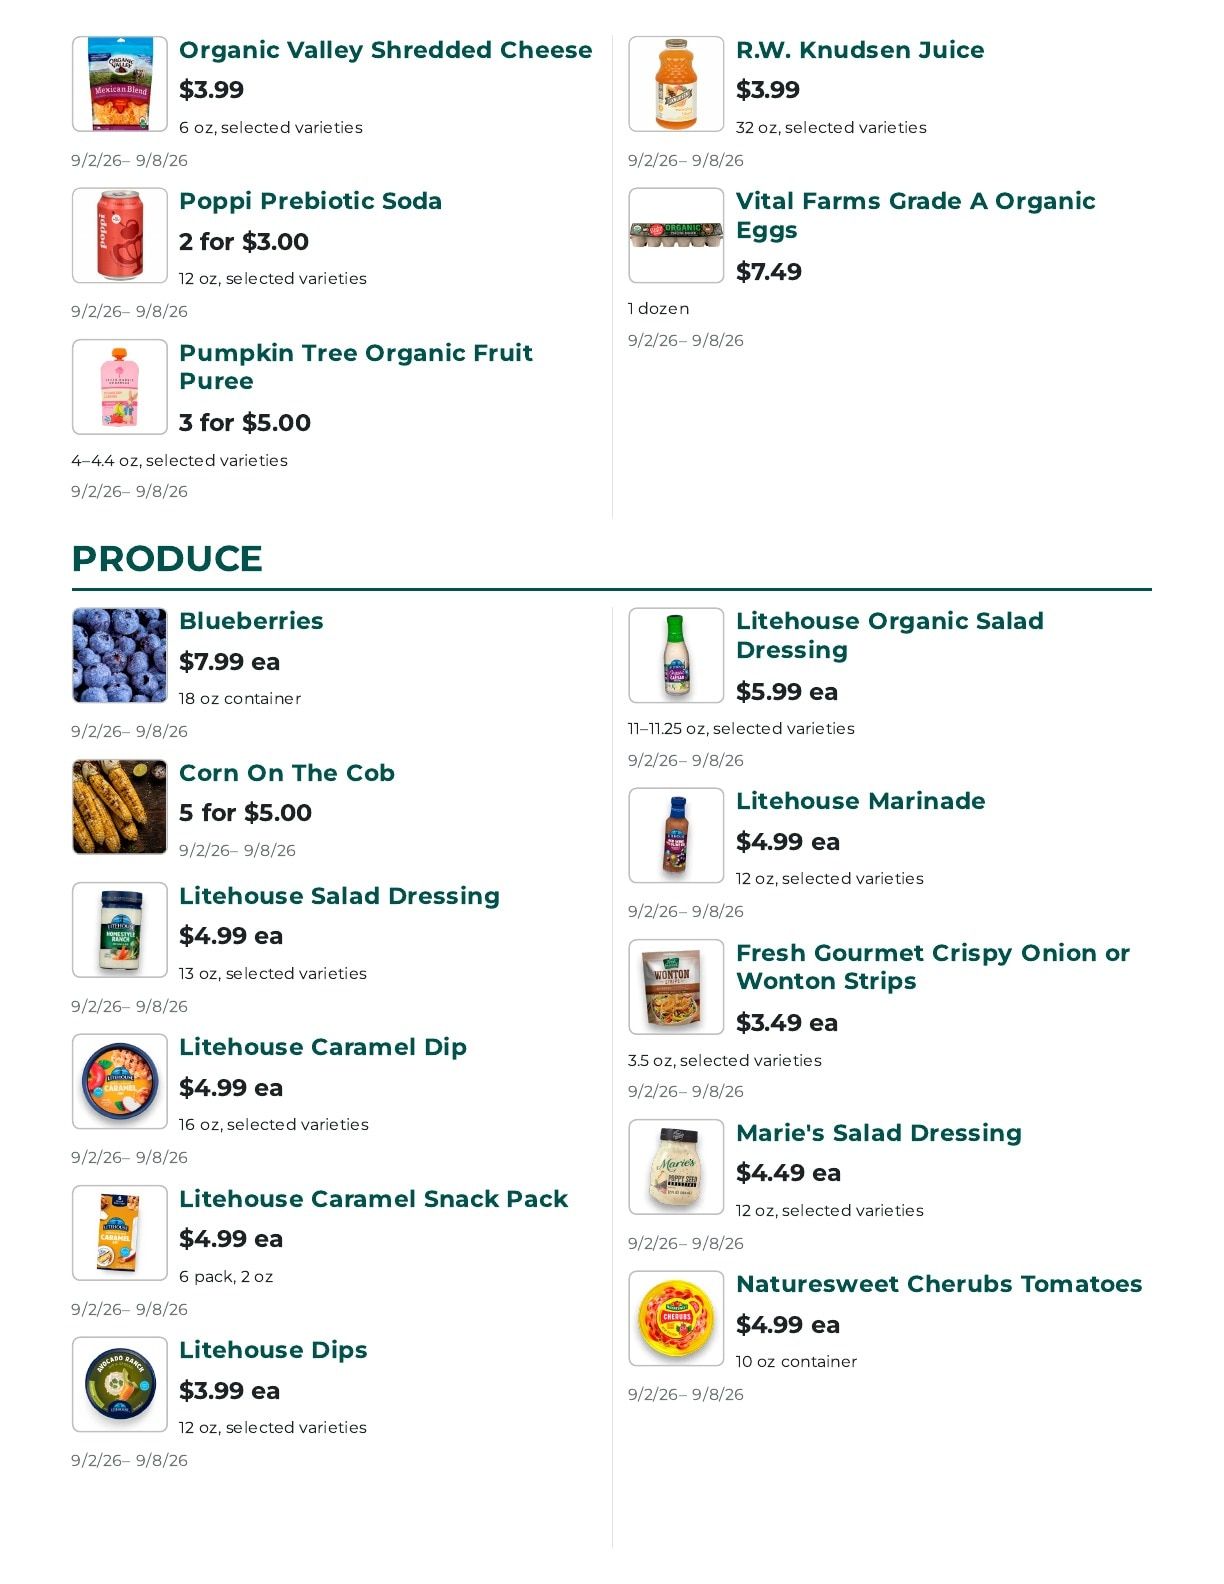Select the Corn On The Cob photo

[119, 807]
